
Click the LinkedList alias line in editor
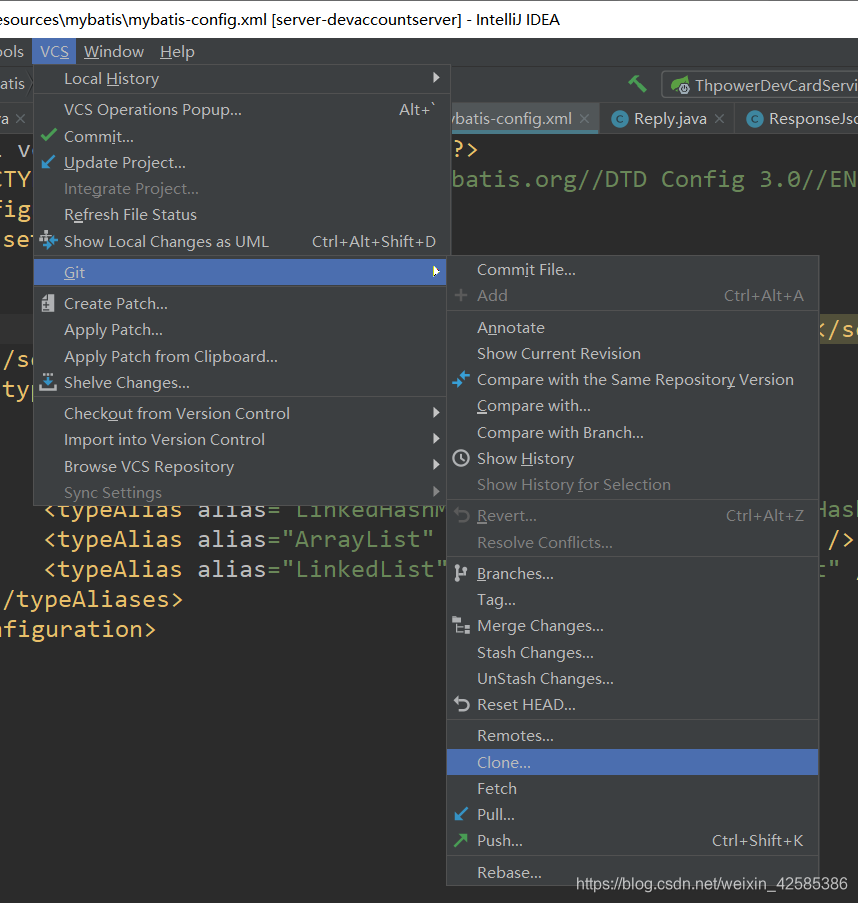tap(245, 570)
